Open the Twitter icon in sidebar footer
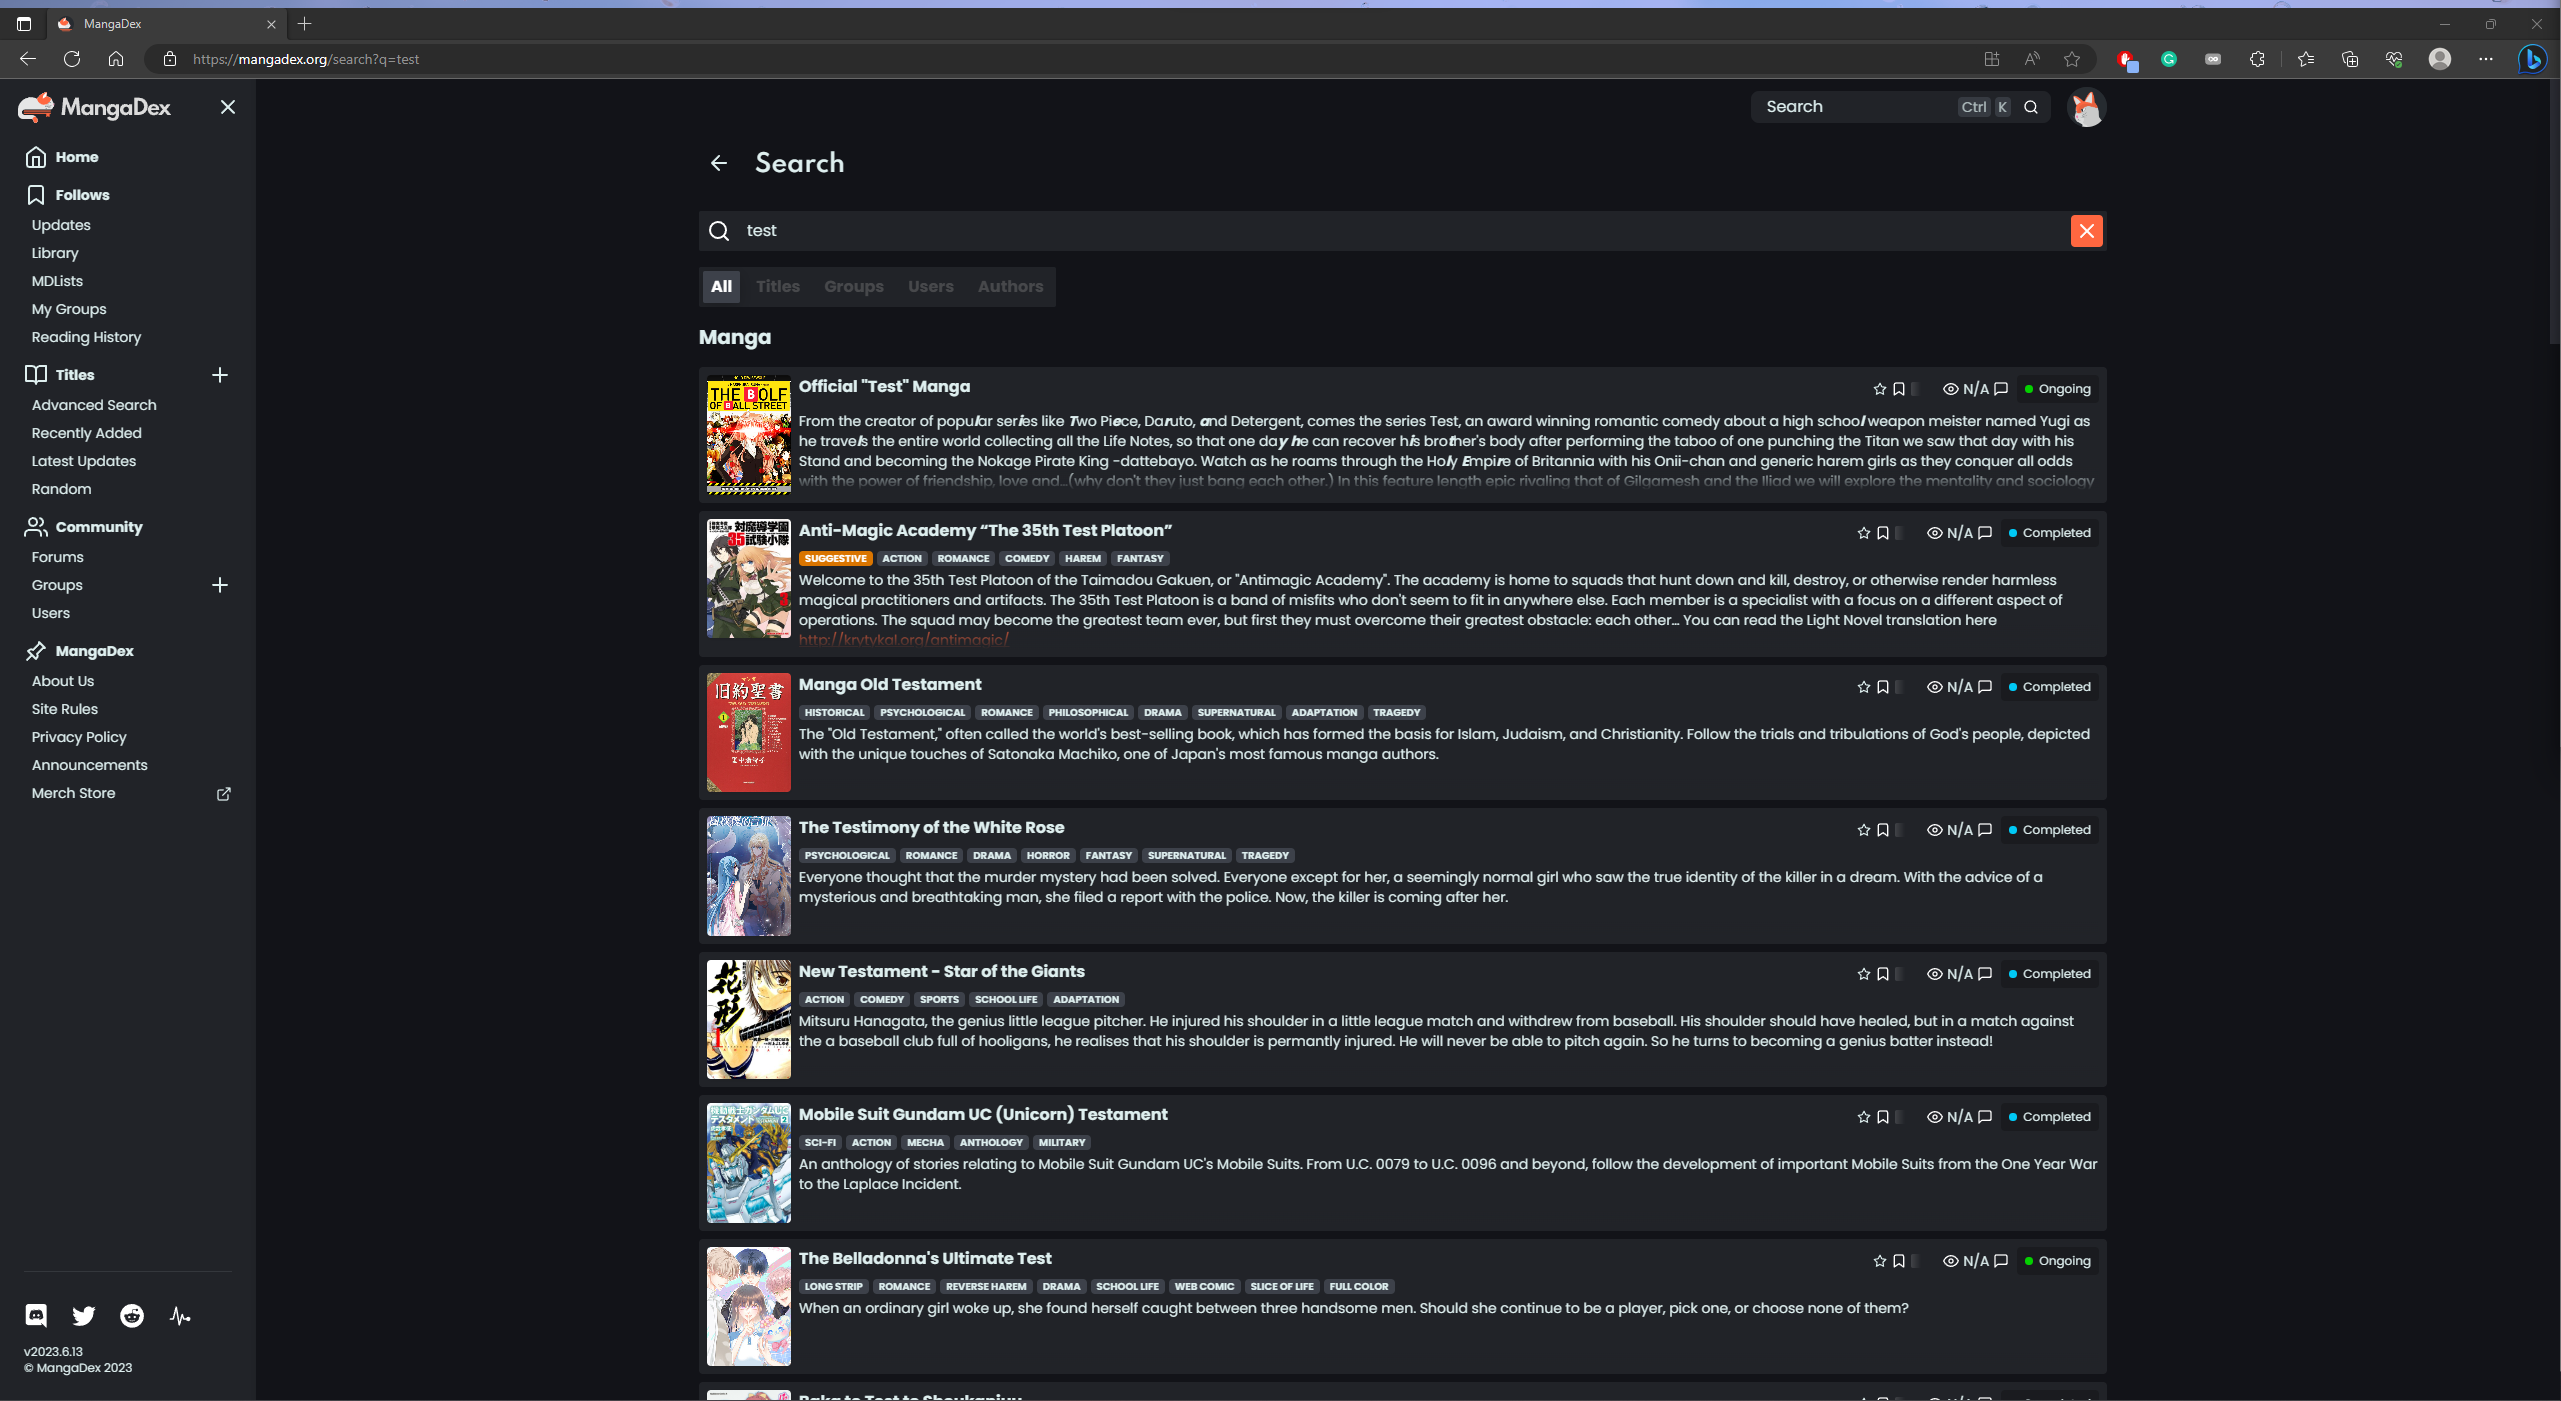2561x1401 pixels. pyautogui.click(x=84, y=1315)
